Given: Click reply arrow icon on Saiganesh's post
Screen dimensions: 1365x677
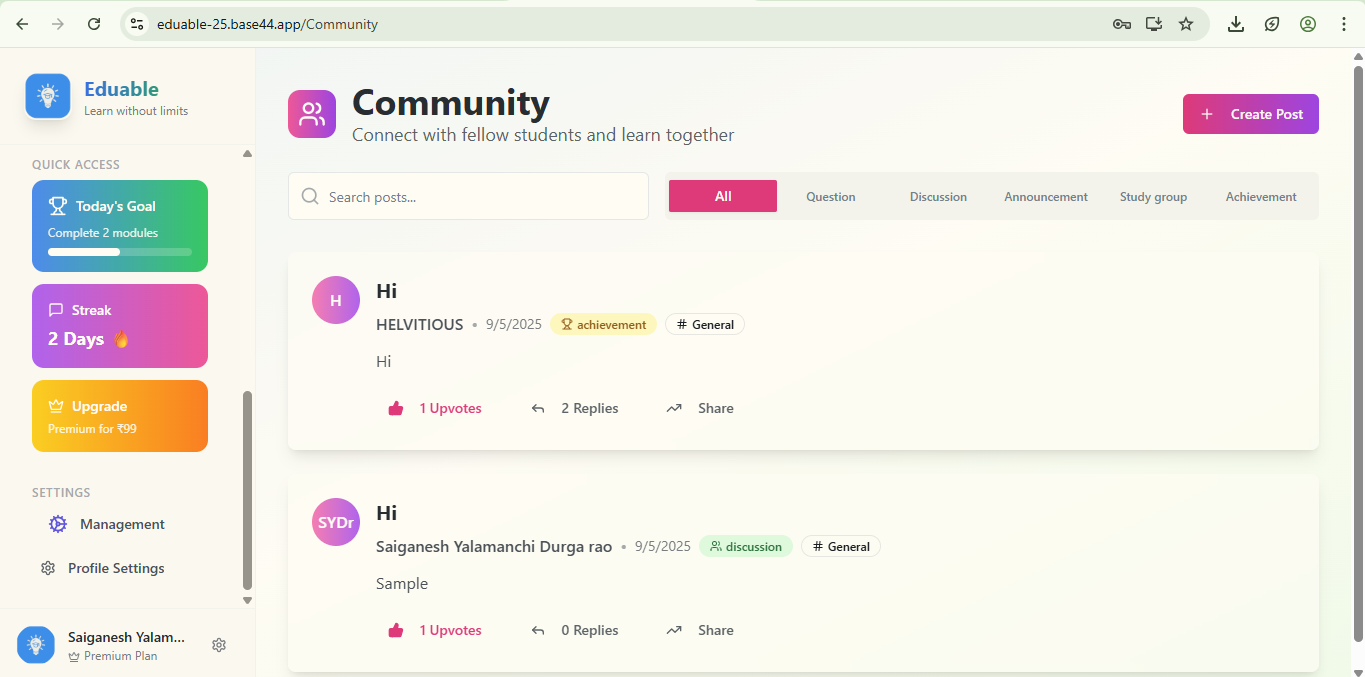Looking at the screenshot, I should [538, 630].
